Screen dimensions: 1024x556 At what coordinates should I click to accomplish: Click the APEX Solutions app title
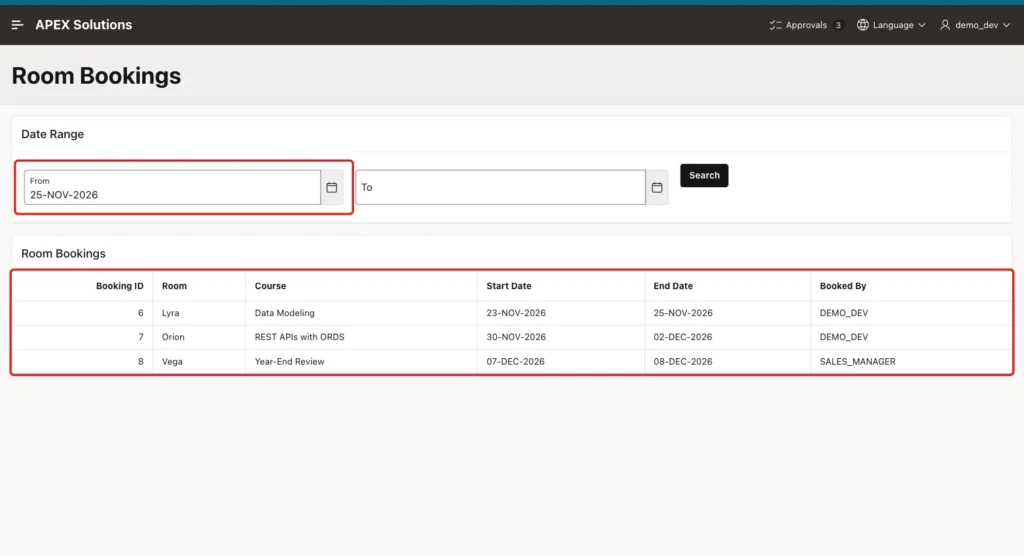coord(84,25)
